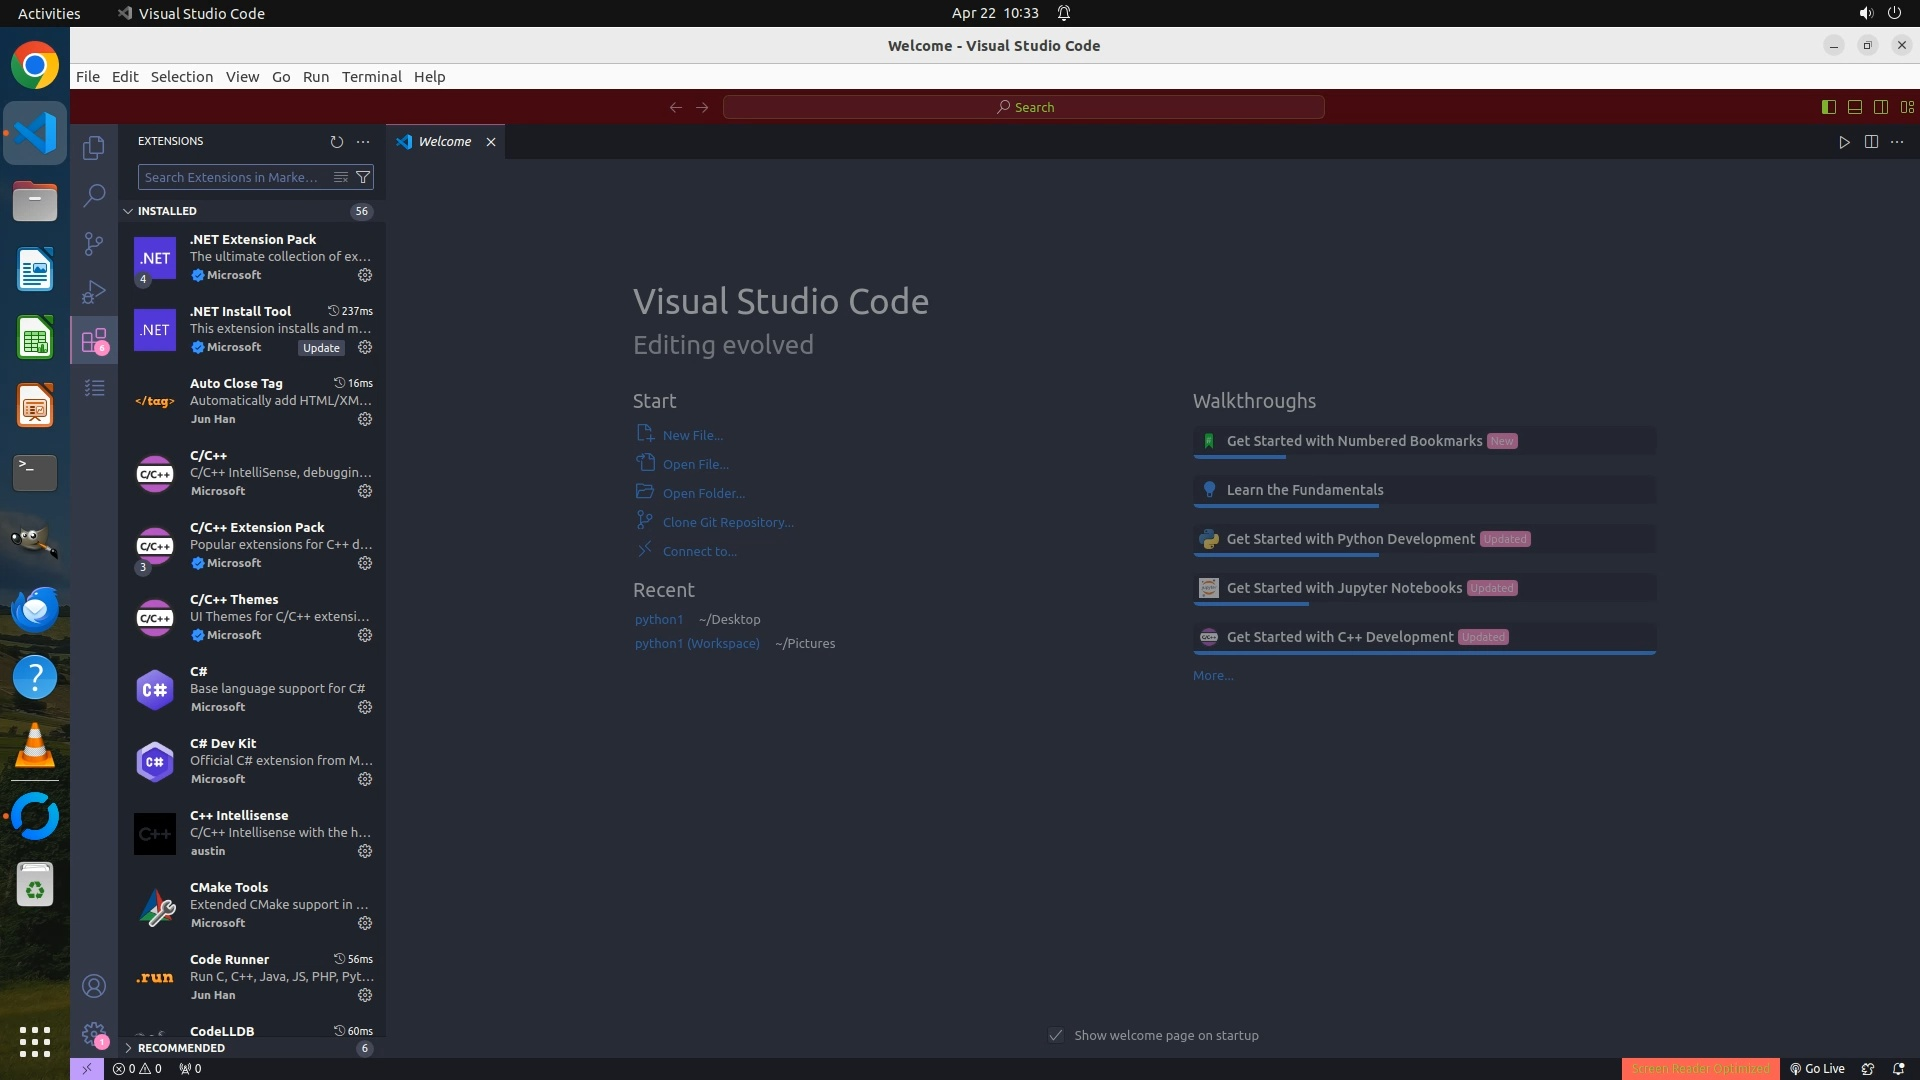Open the Terminal menu
This screenshot has width=1920, height=1080.
point(371,77)
